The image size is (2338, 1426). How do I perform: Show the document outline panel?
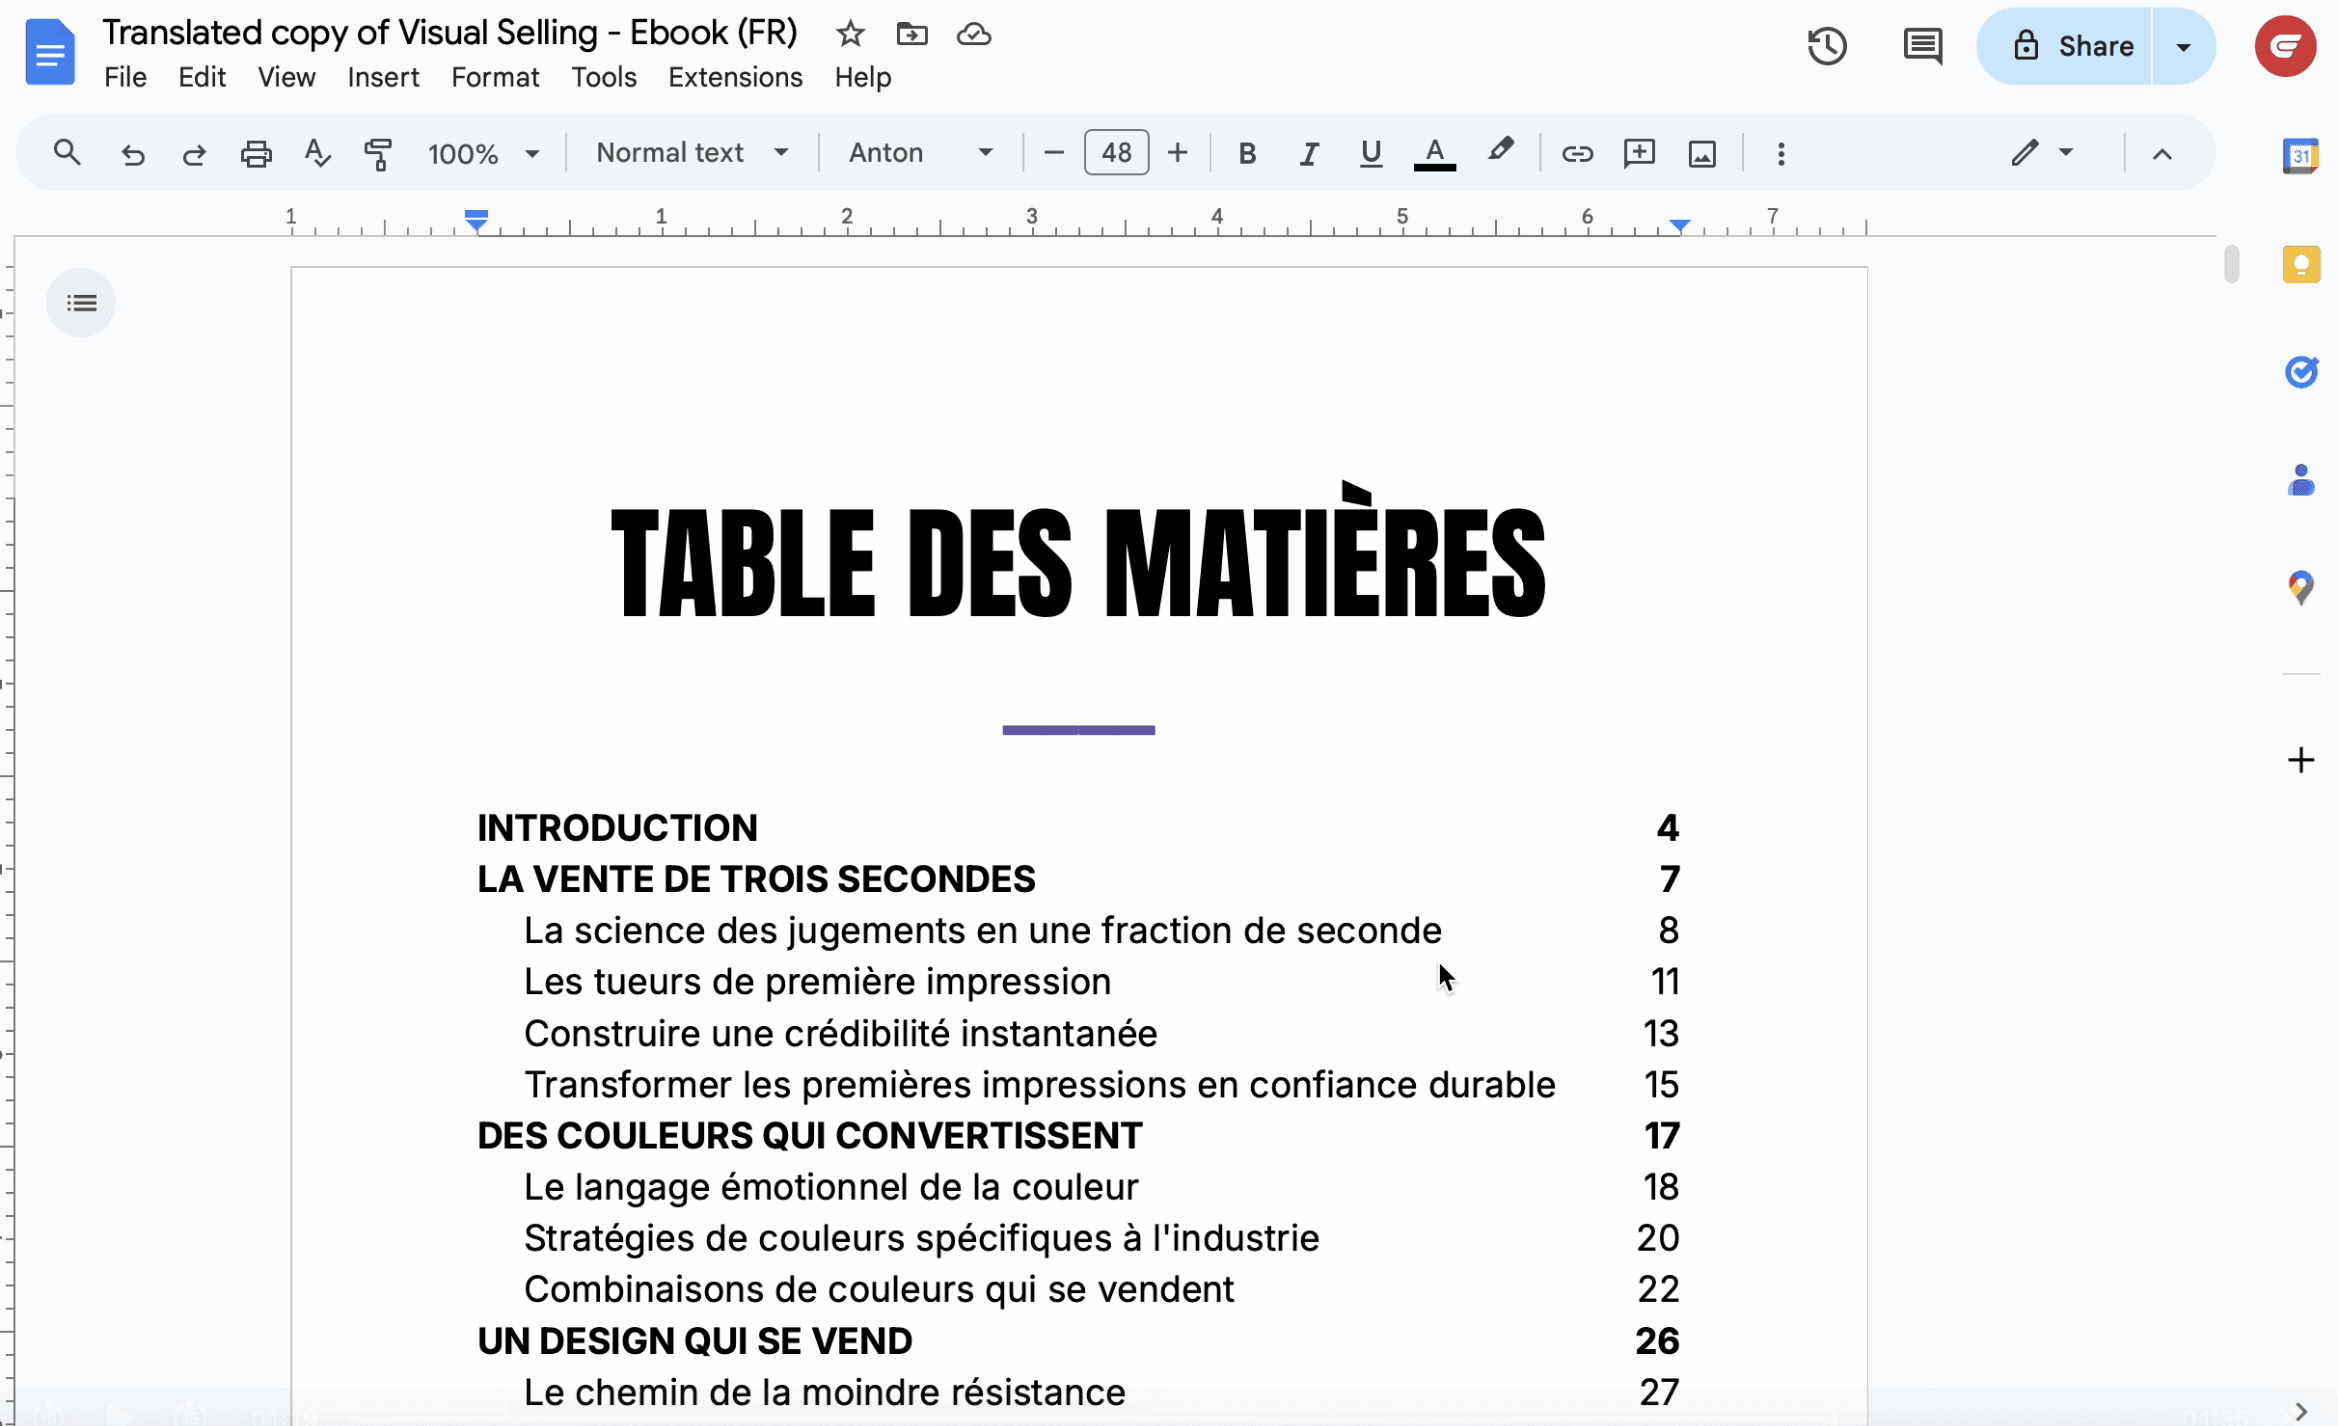(81, 303)
